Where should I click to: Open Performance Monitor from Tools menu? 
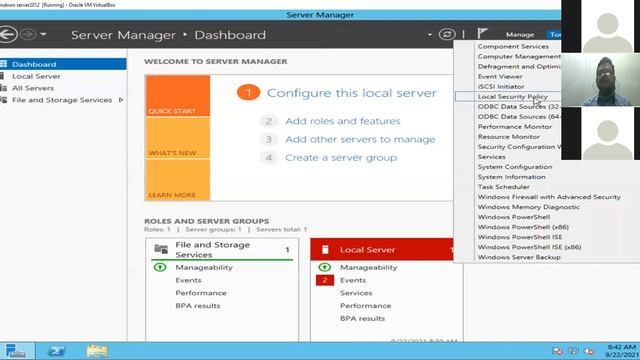pos(515,127)
